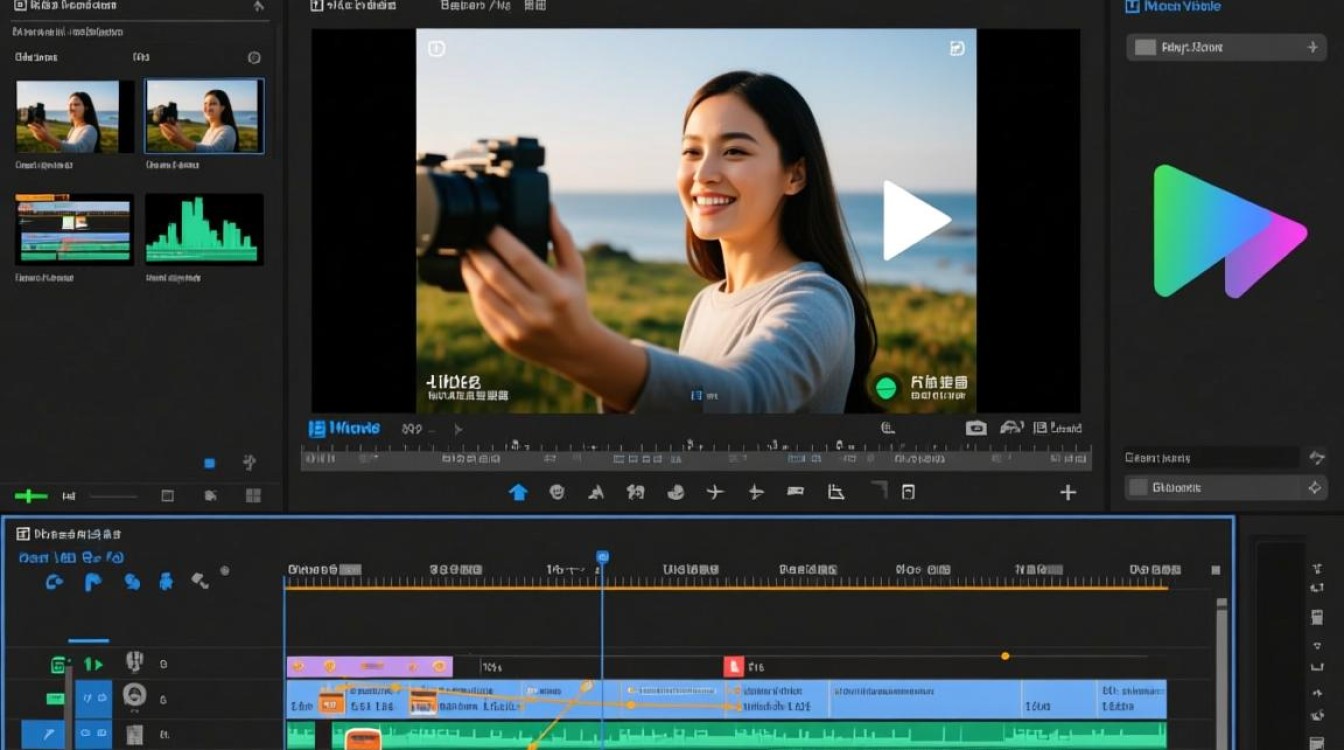Select the blue-outlined woman-with-camera thumbnail
1344x750 pixels.
(204, 116)
